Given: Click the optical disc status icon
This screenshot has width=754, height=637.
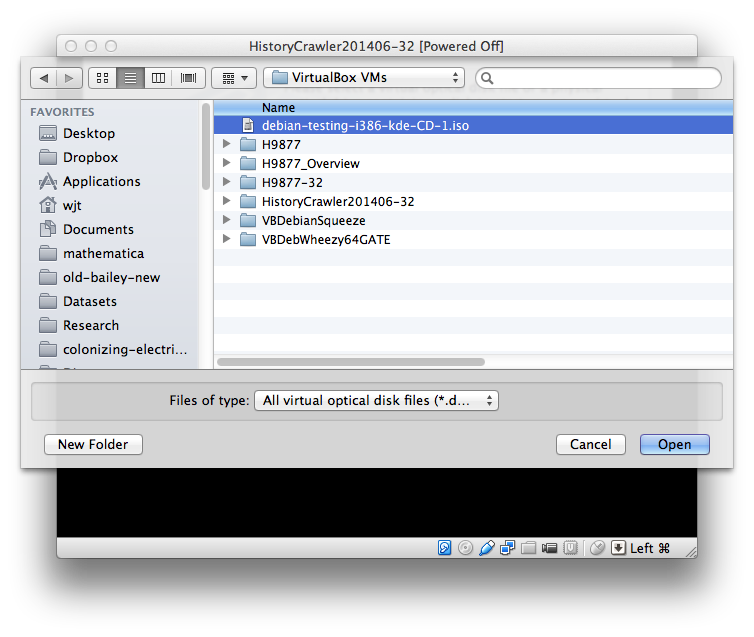Looking at the screenshot, I should [466, 548].
